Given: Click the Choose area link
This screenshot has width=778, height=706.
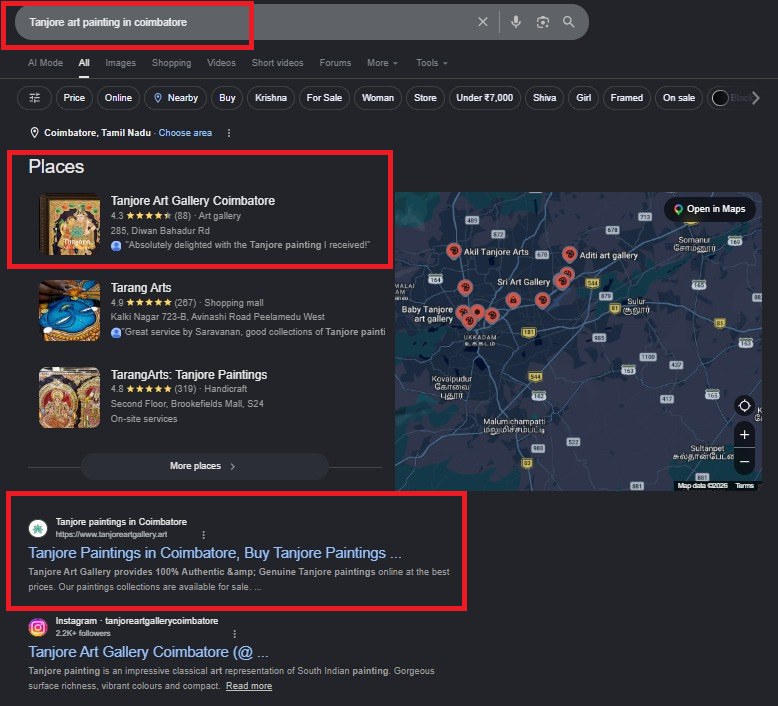Looking at the screenshot, I should coord(185,133).
